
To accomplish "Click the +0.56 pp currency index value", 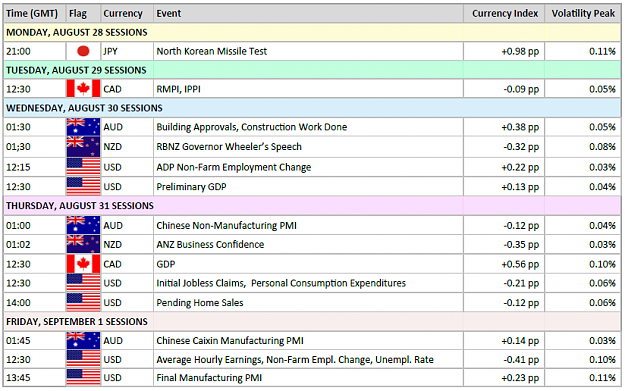I will (520, 264).
